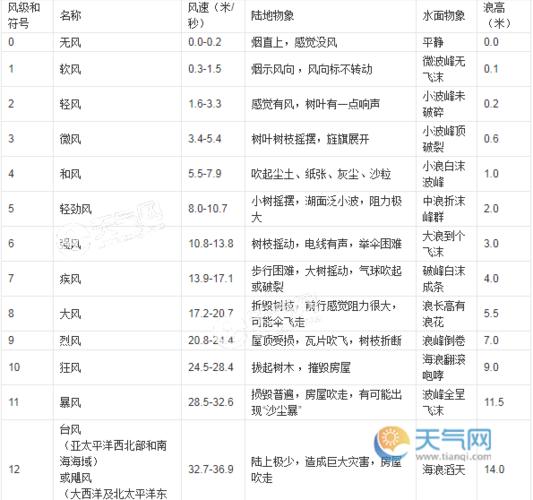Screen dimensions: 533x500
Task: Click the text "海浪翻滚咆哮"
Action: 444,367
